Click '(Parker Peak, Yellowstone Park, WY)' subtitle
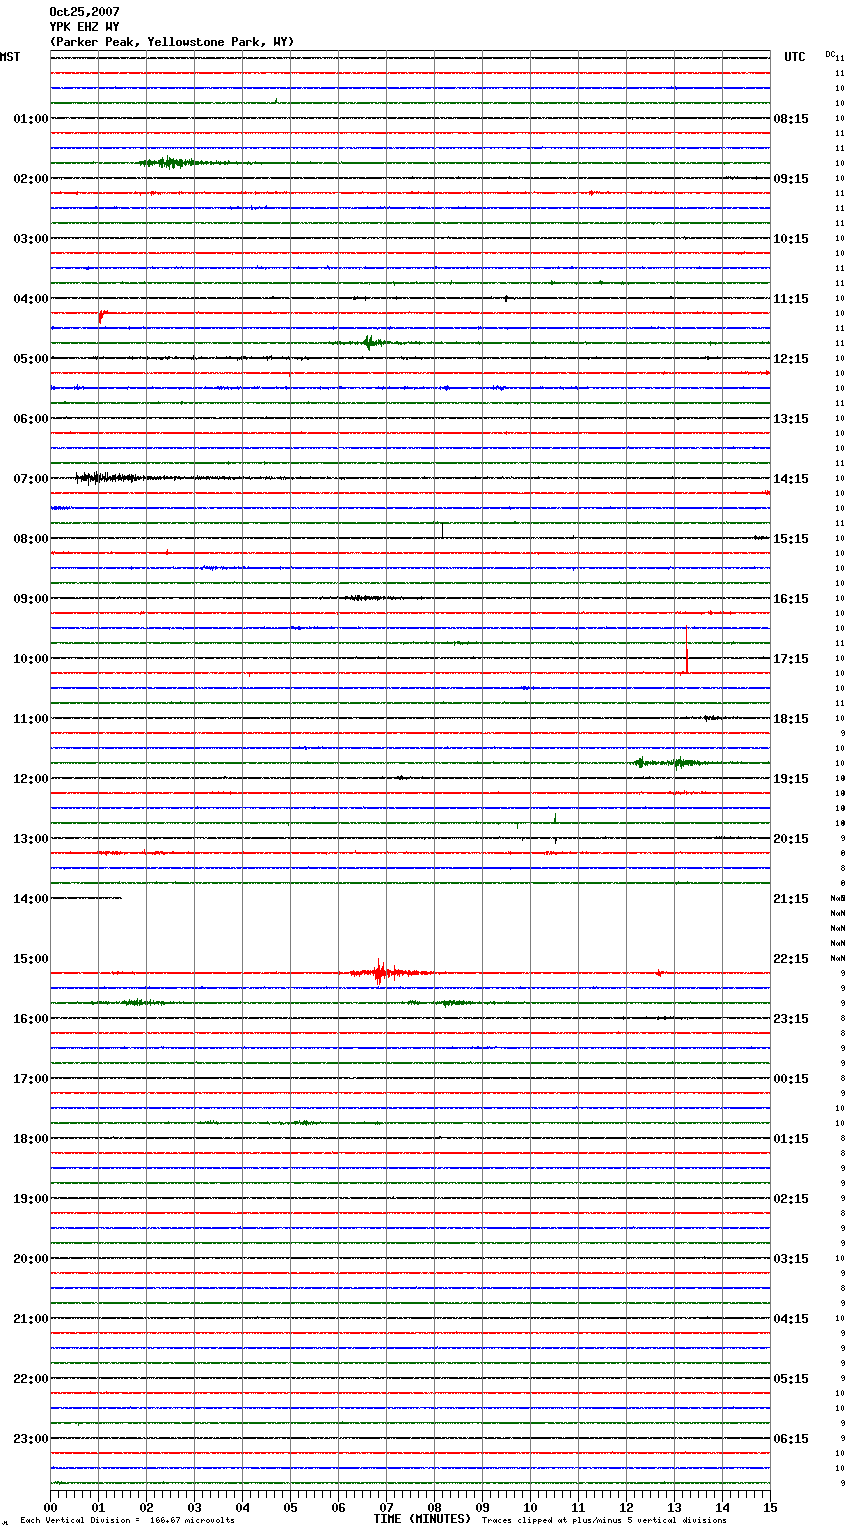The width and height of the screenshot is (850, 1534). pyautogui.click(x=172, y=42)
